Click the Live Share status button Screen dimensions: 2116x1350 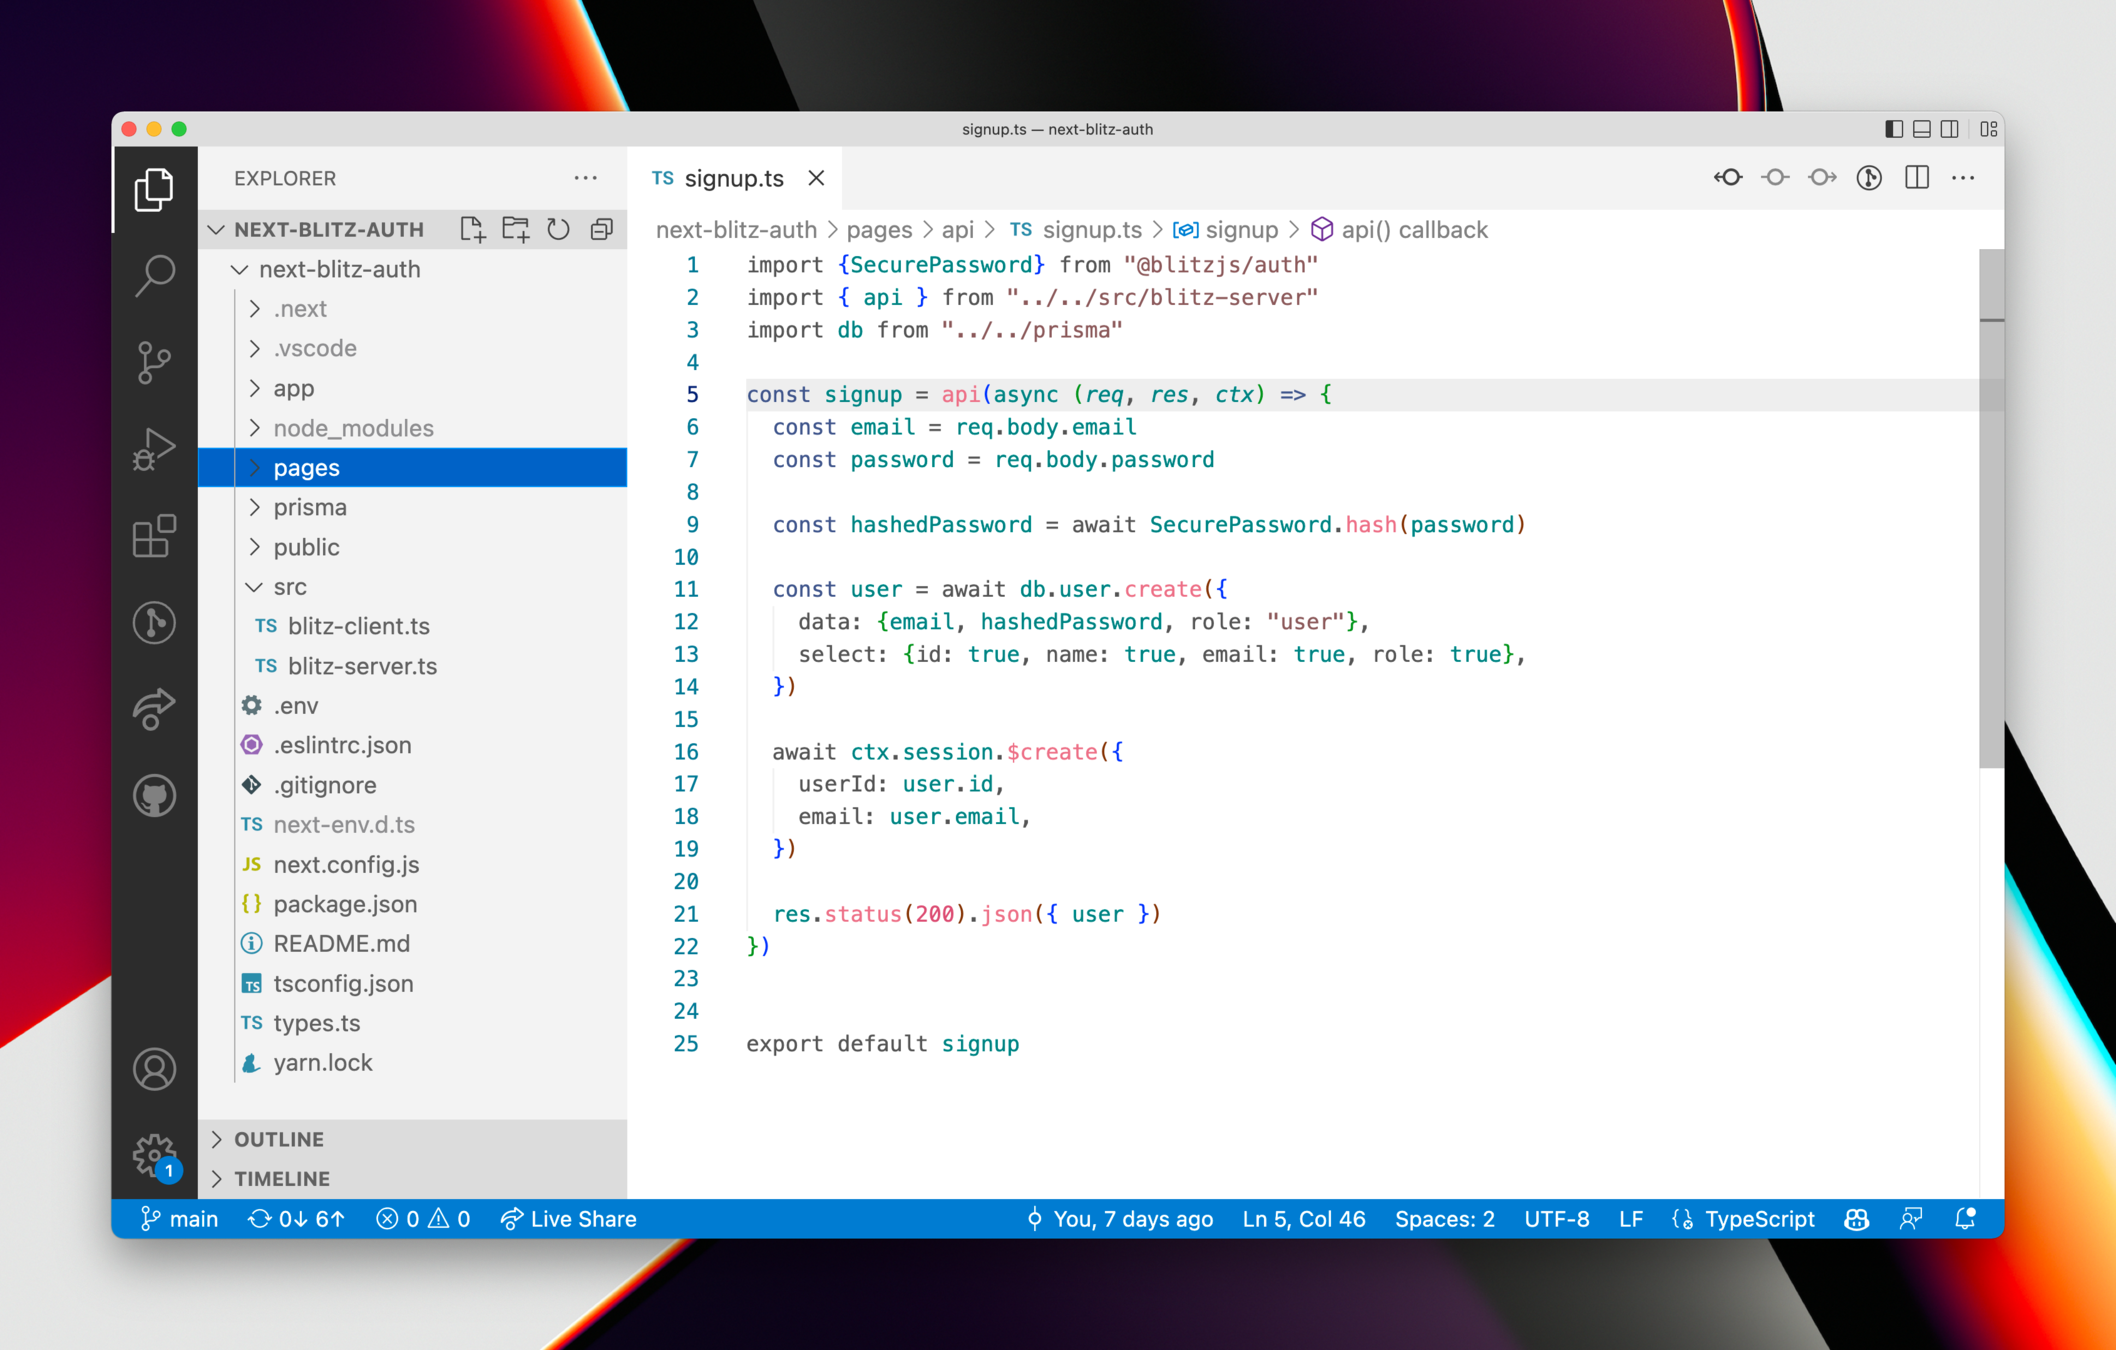click(569, 1219)
